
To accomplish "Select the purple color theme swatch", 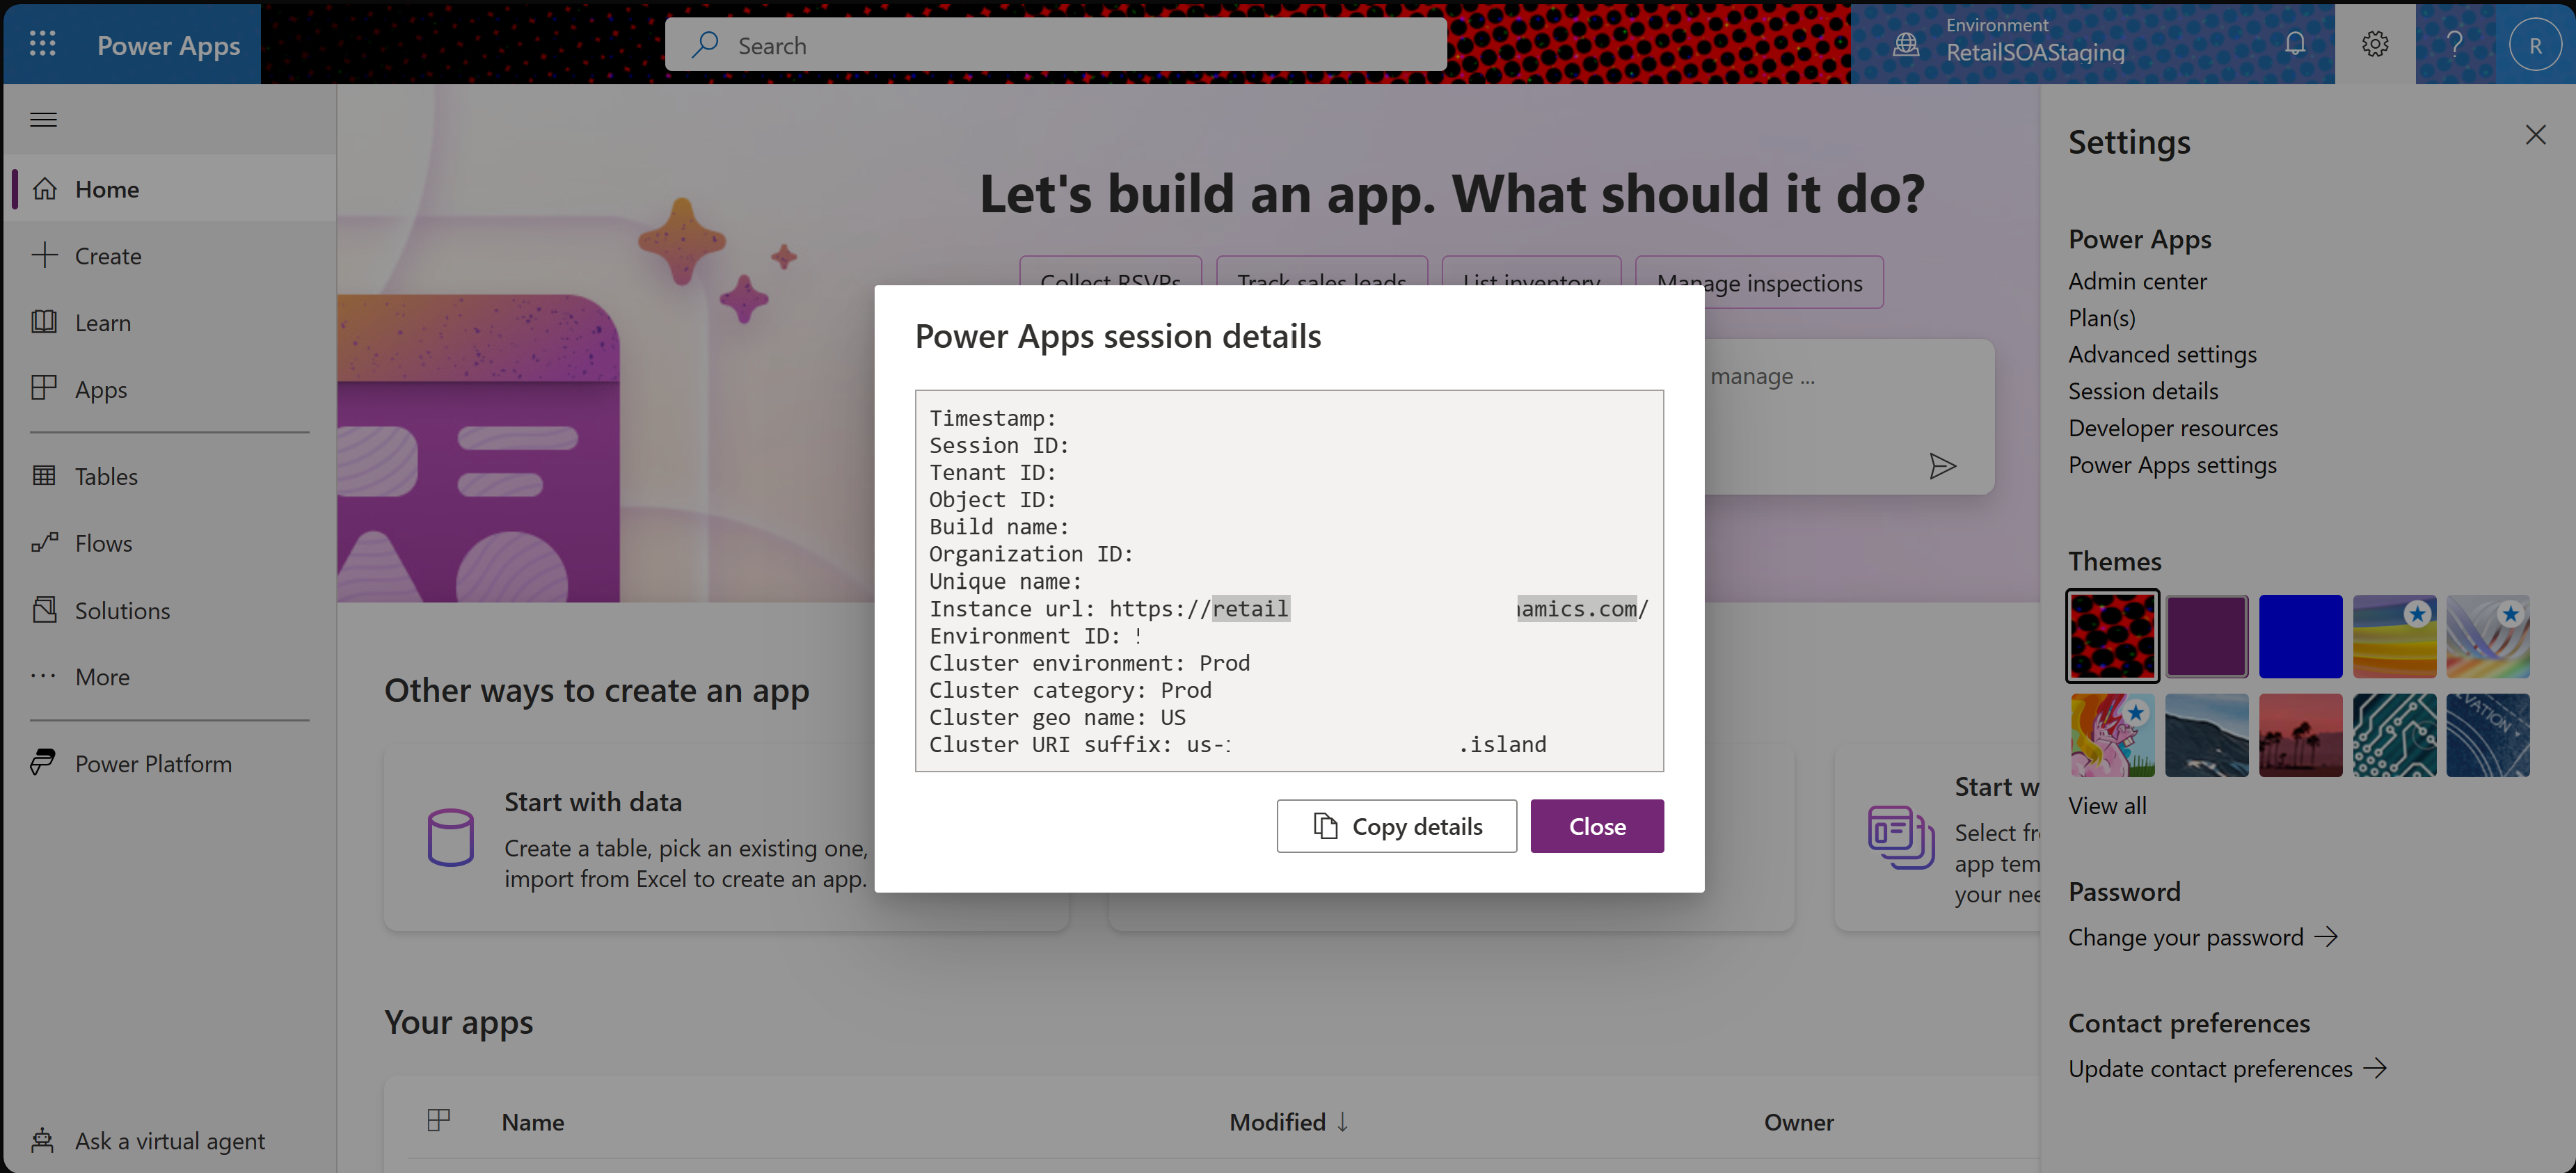I will (2207, 636).
